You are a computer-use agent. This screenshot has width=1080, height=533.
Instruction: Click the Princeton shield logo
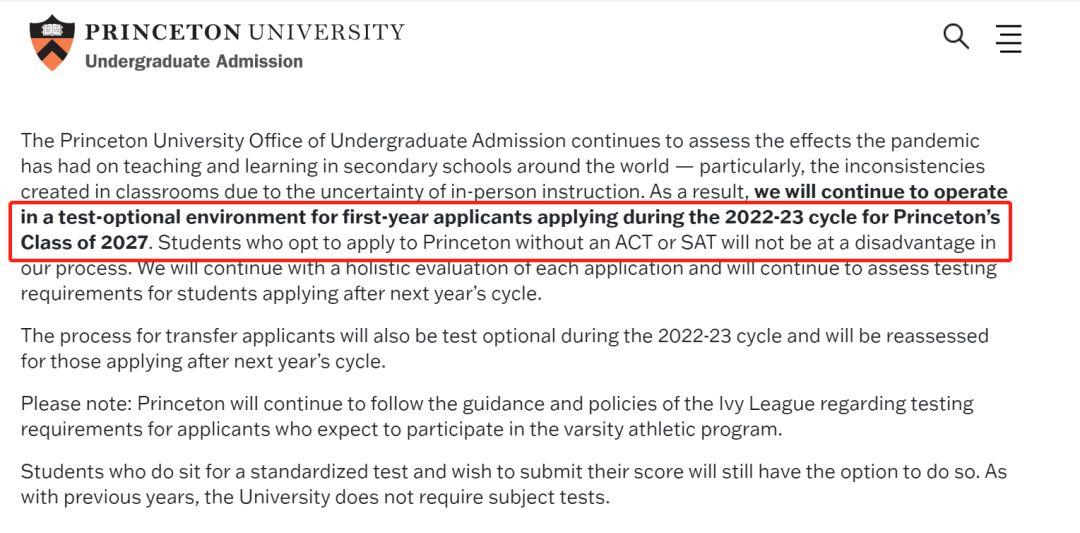pyautogui.click(x=53, y=43)
